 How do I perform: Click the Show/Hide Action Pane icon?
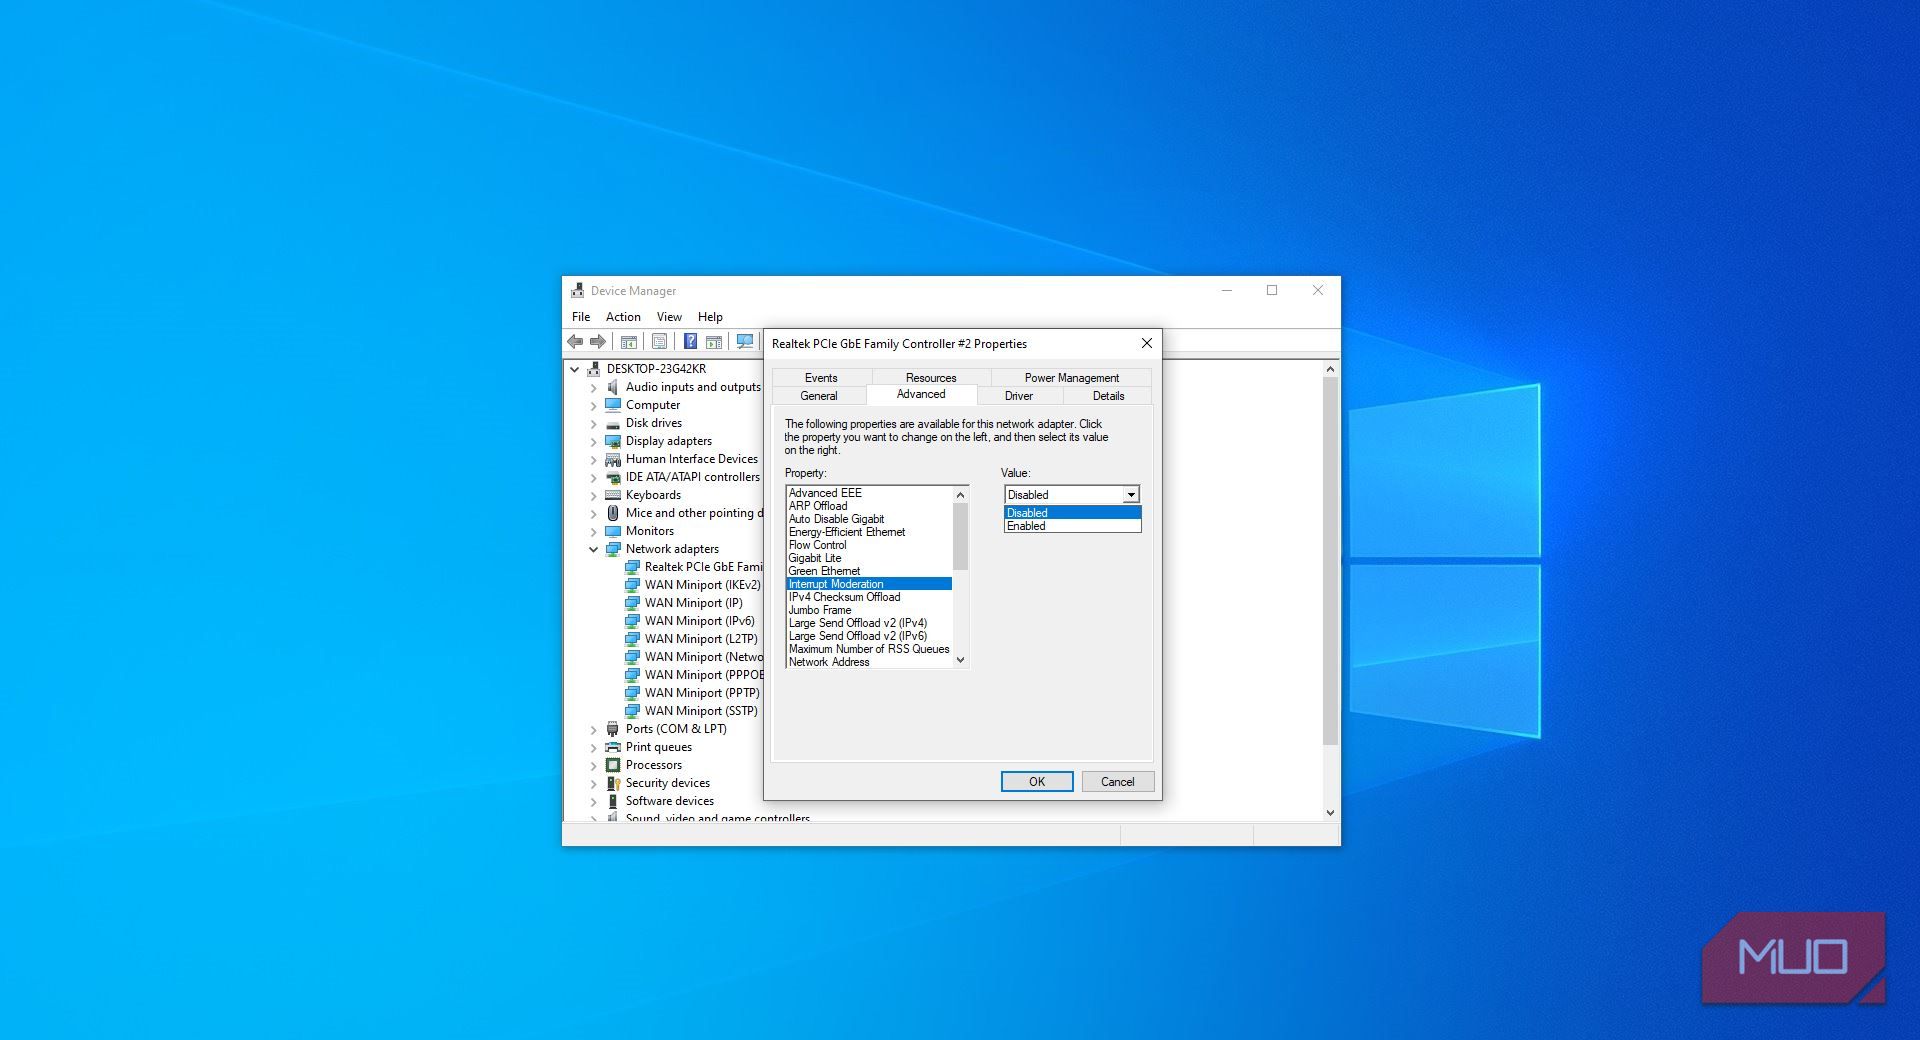pos(714,342)
